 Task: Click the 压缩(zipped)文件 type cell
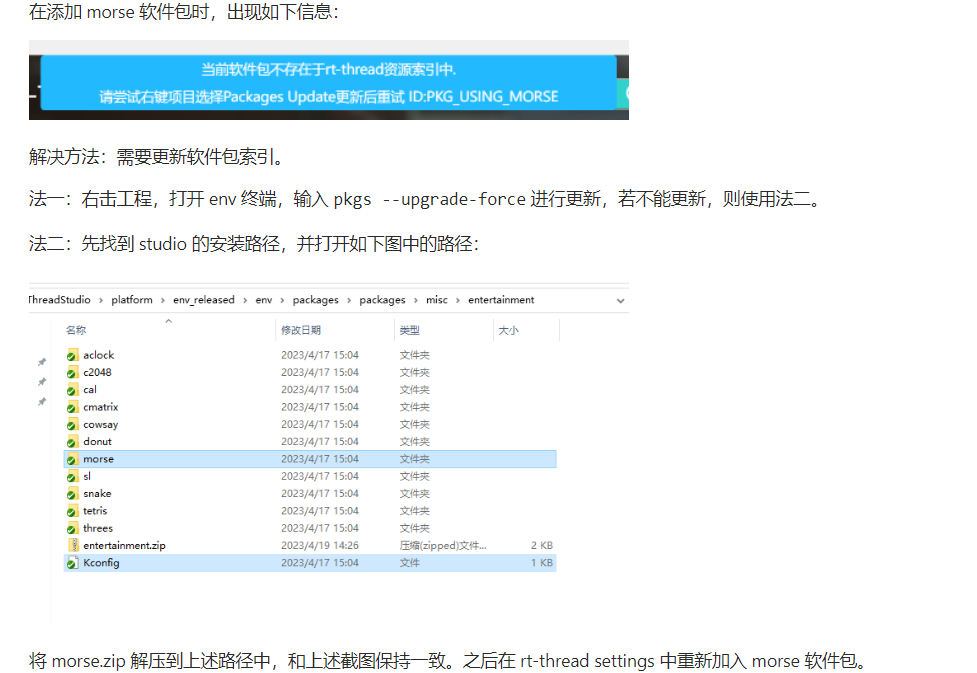tap(443, 546)
